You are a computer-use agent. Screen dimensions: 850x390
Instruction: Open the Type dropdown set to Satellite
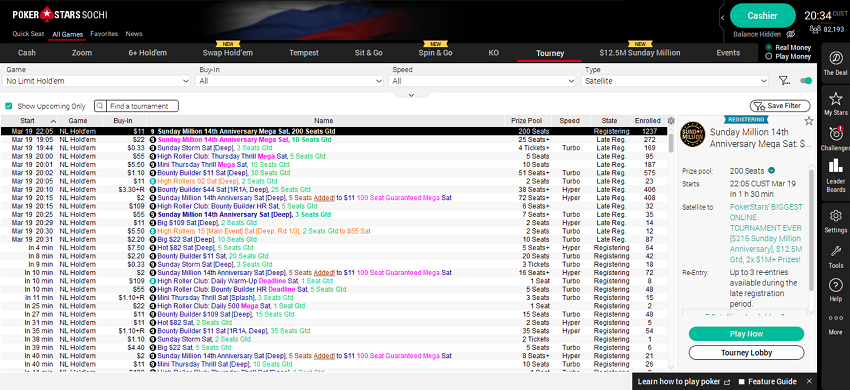[x=675, y=81]
